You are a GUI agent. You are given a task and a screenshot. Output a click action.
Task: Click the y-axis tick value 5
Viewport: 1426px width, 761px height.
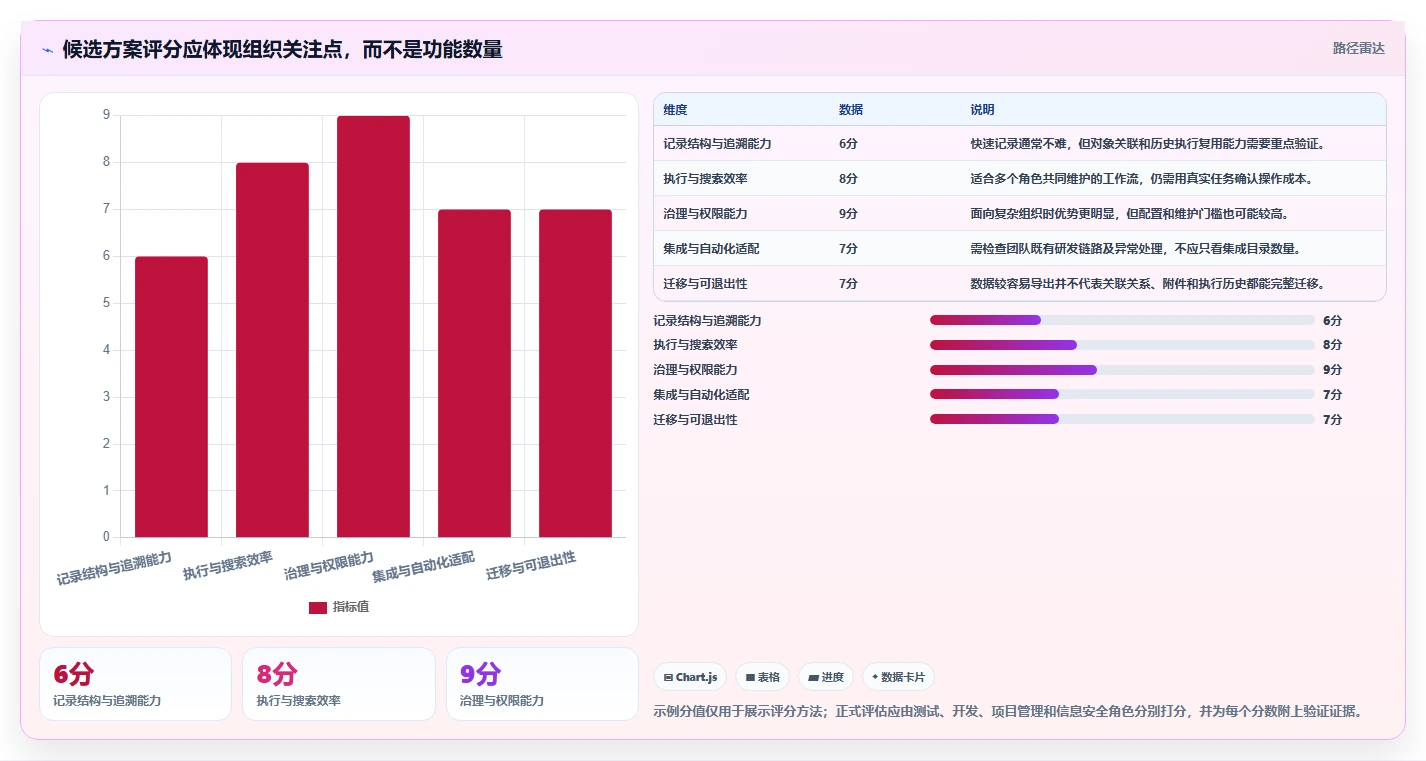tap(106, 303)
